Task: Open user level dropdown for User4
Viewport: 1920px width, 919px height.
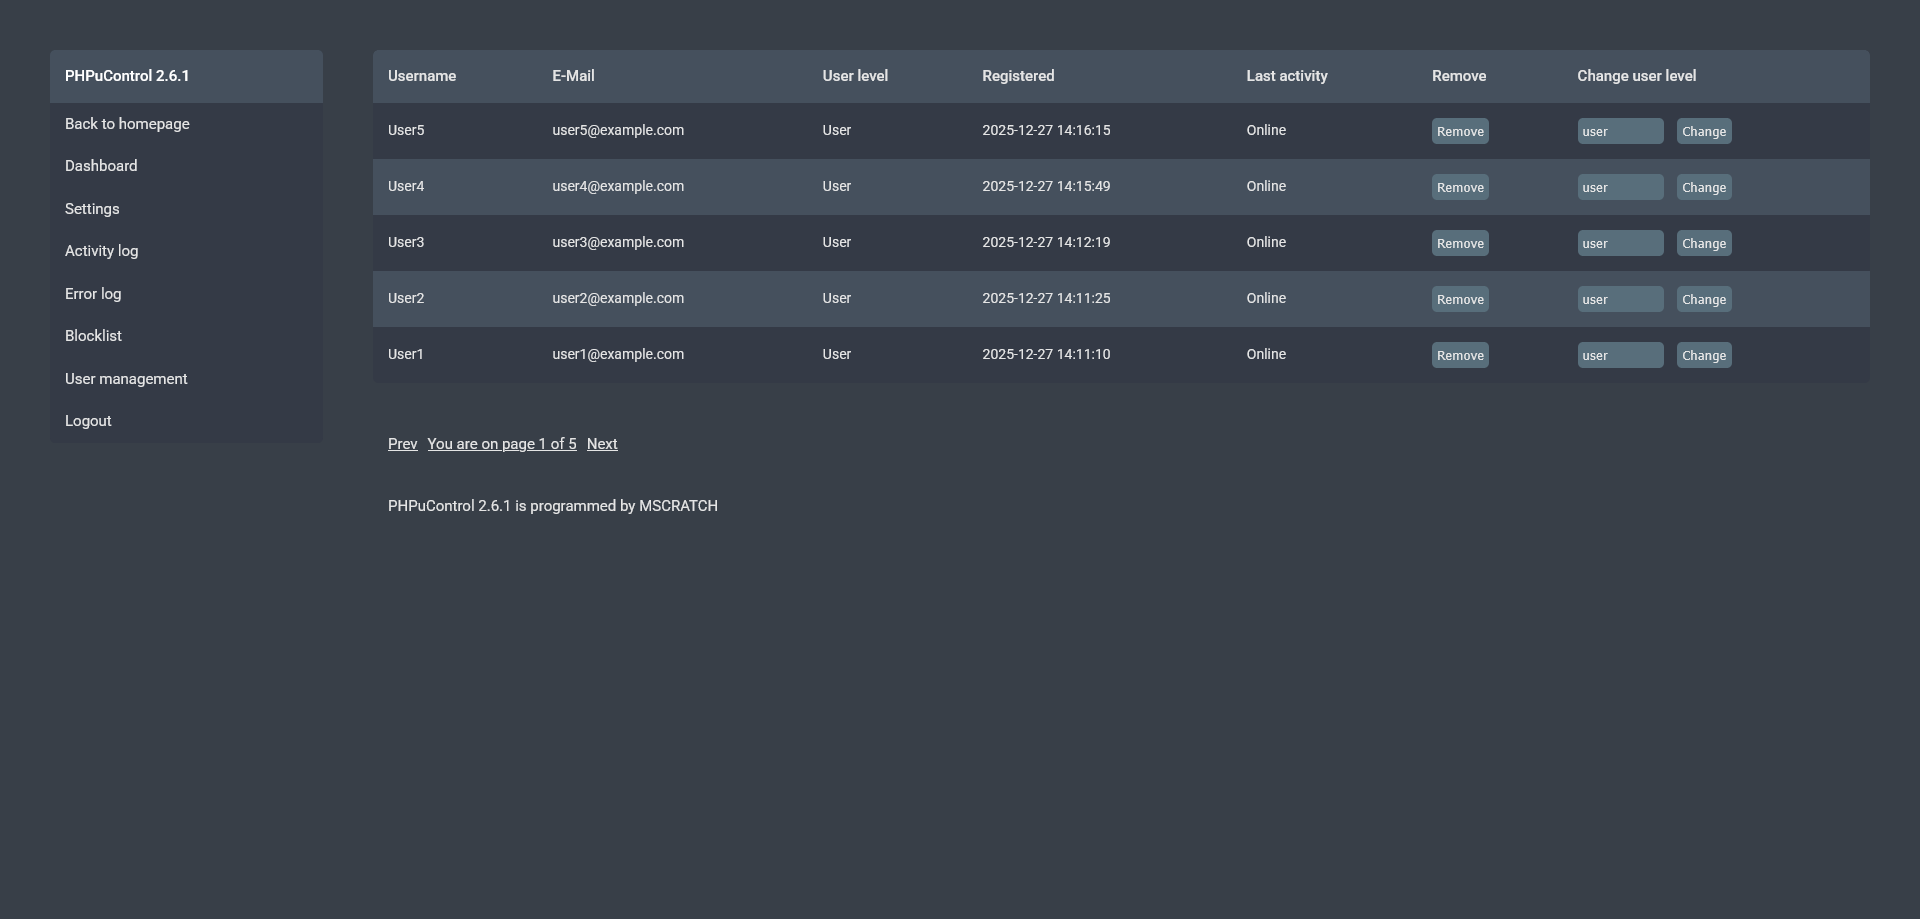Action: click(1619, 187)
